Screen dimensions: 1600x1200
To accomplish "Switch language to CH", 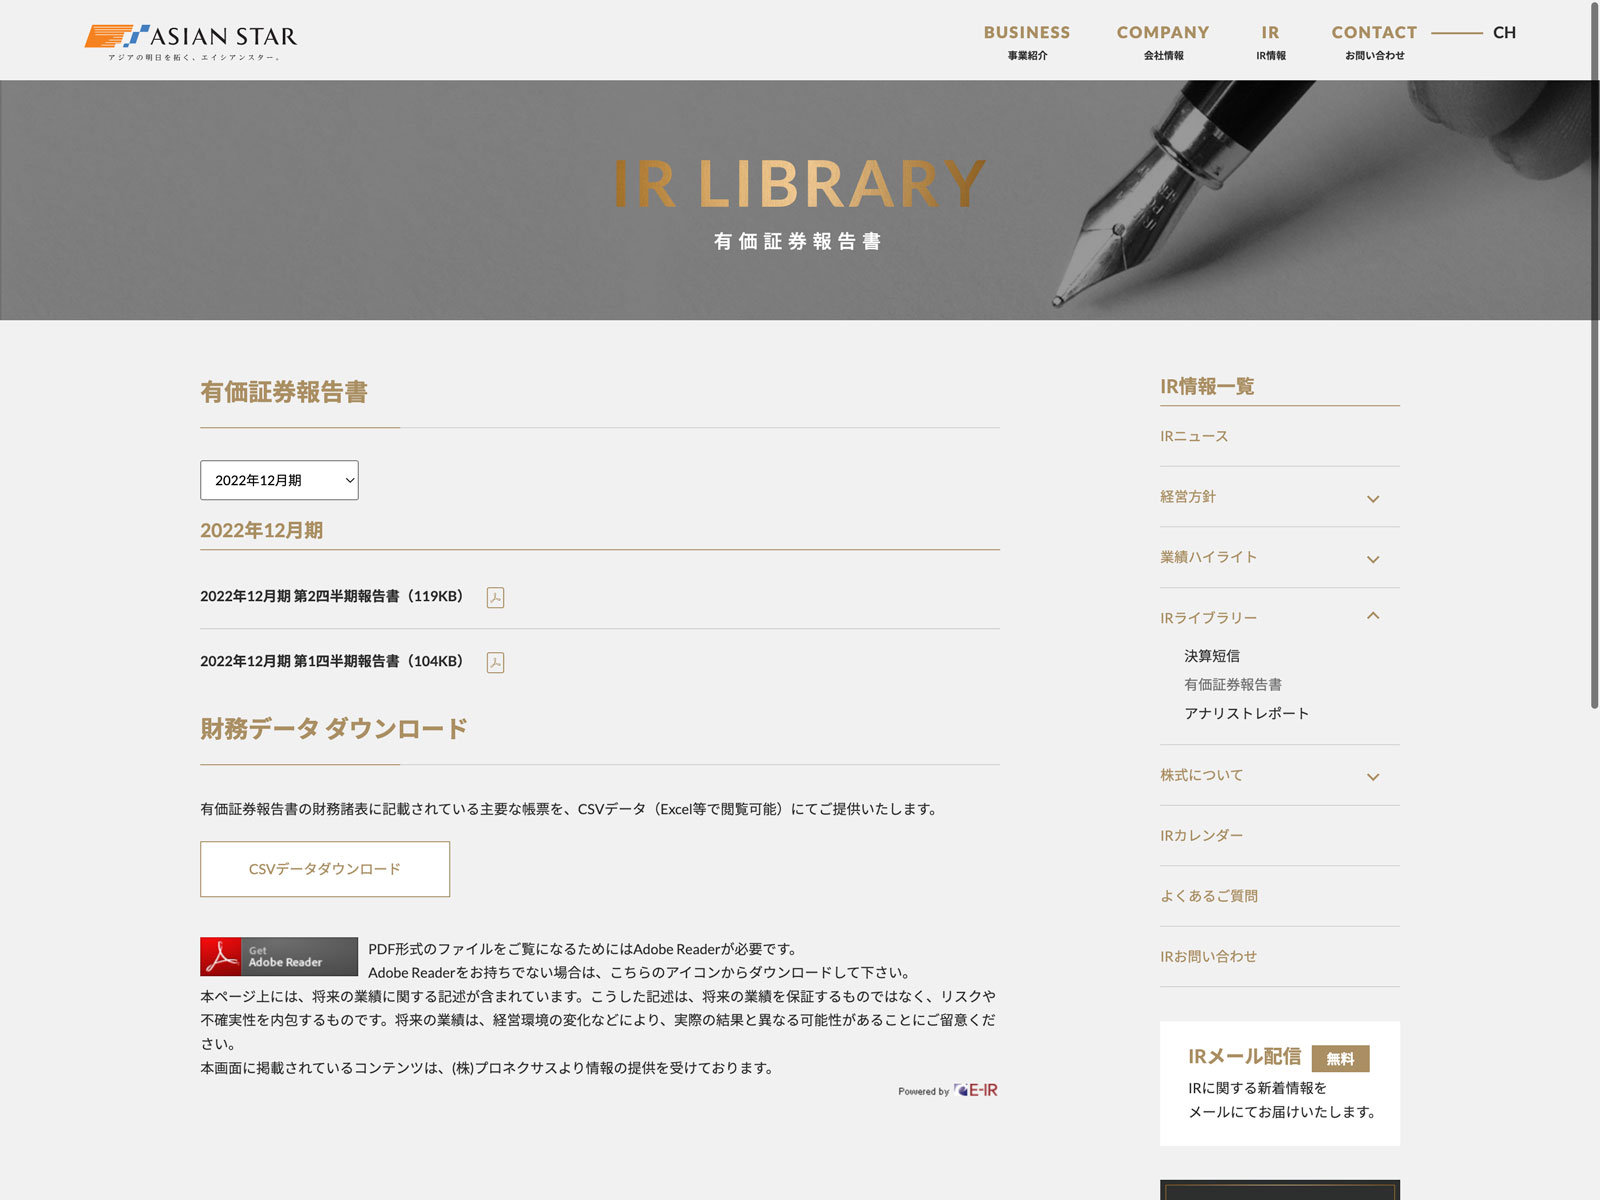I will click(1504, 33).
